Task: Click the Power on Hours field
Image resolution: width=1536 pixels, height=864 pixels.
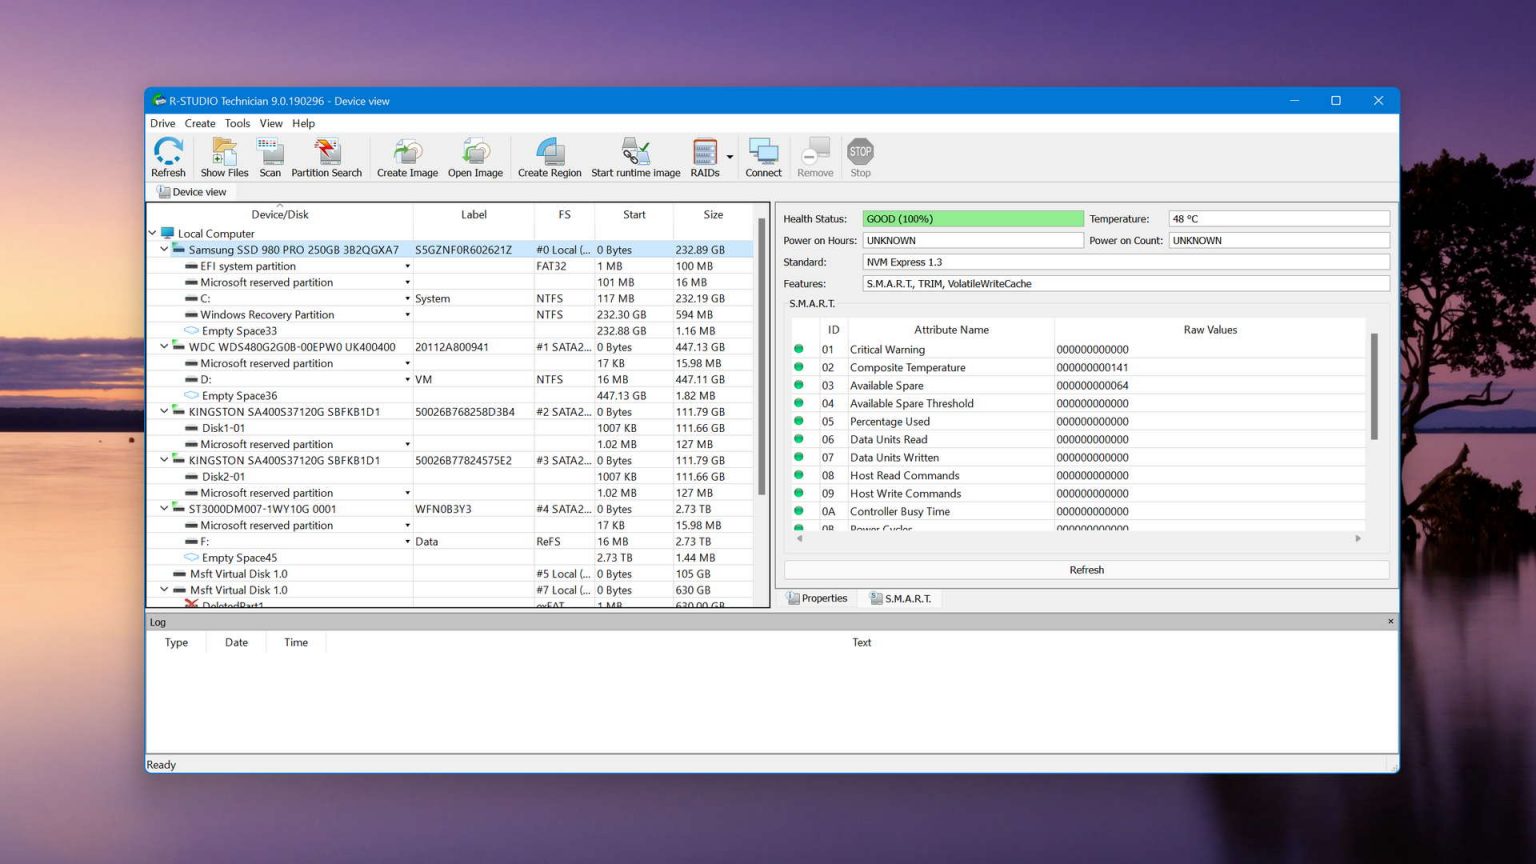Action: tap(971, 240)
